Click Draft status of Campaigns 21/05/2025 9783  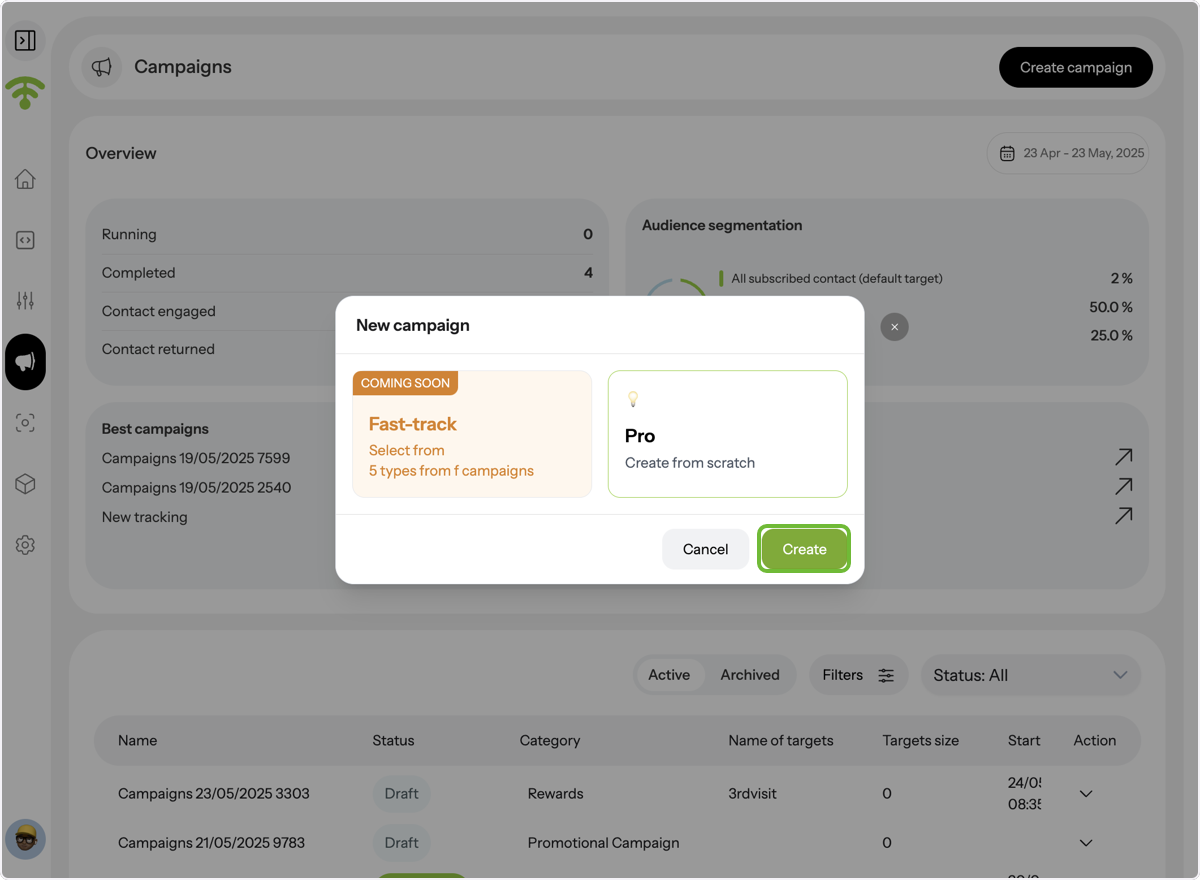(x=402, y=843)
